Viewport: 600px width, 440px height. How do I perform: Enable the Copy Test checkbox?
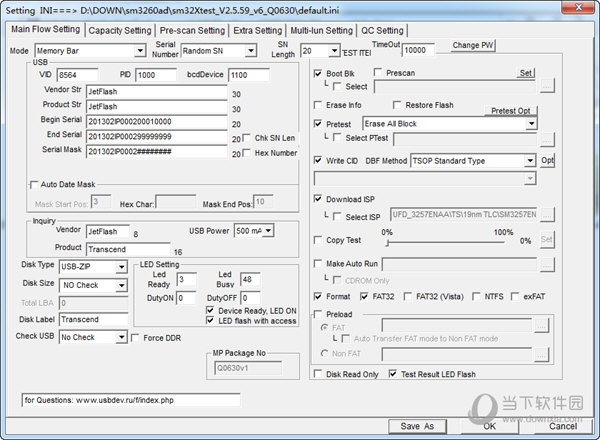click(318, 240)
